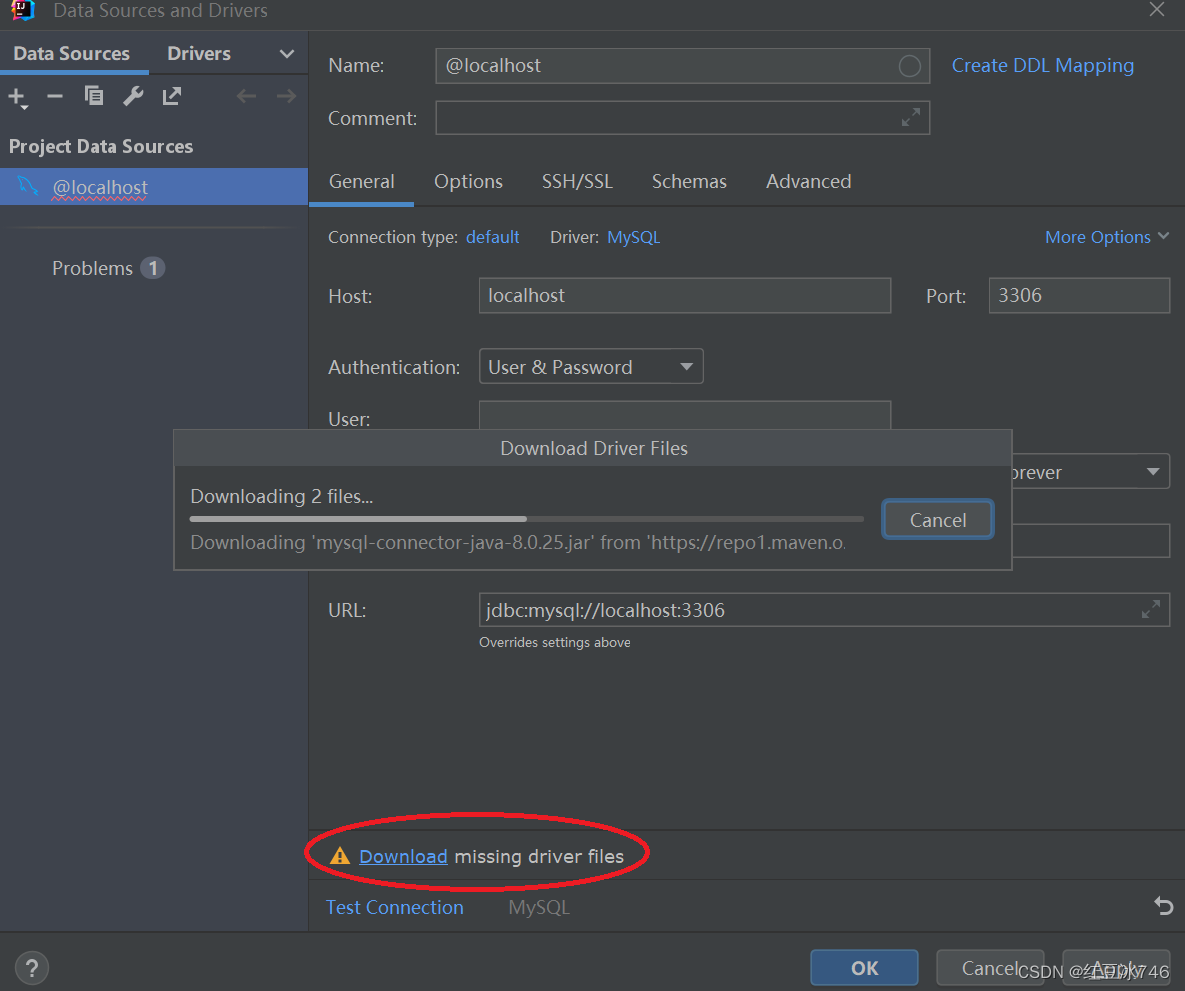Switch to the Data Sources tab
Image resolution: width=1185 pixels, height=991 pixels.
point(72,54)
